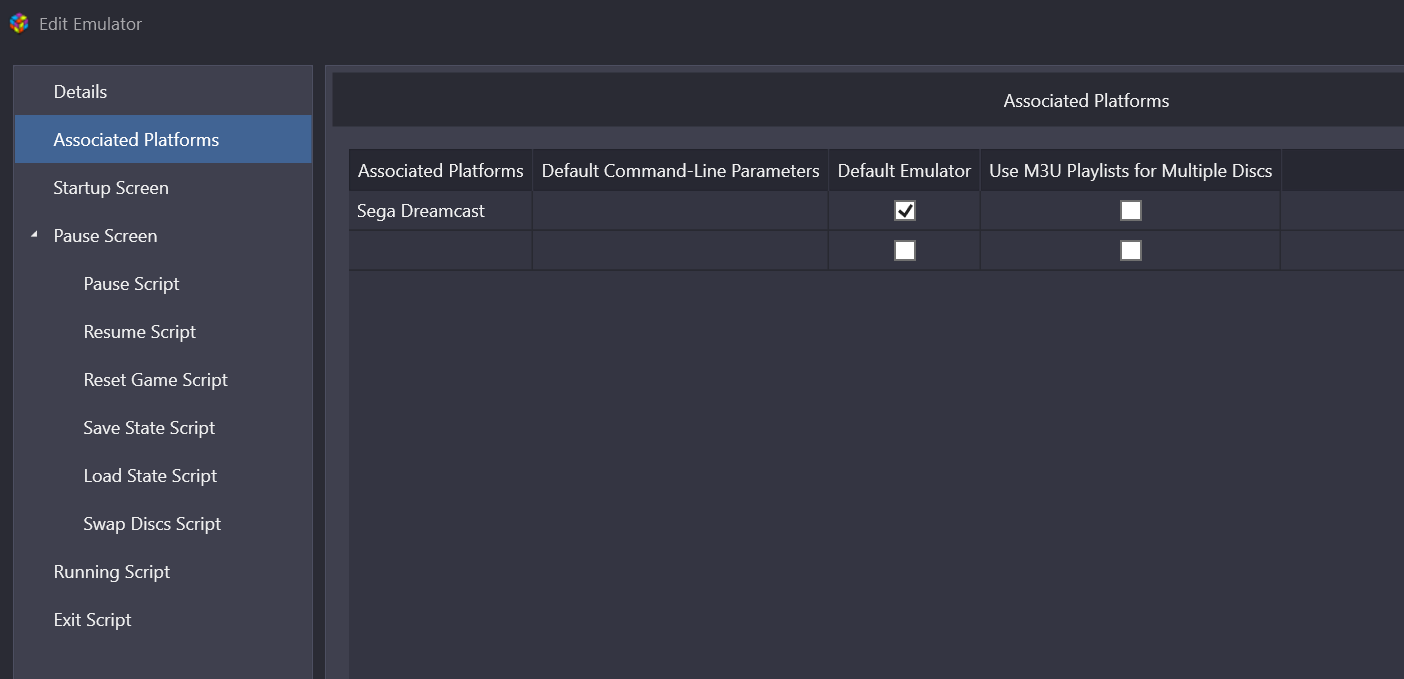Click Sega Dreamcast command-line parameters field
Viewport: 1404px width, 679px height.
coord(680,211)
